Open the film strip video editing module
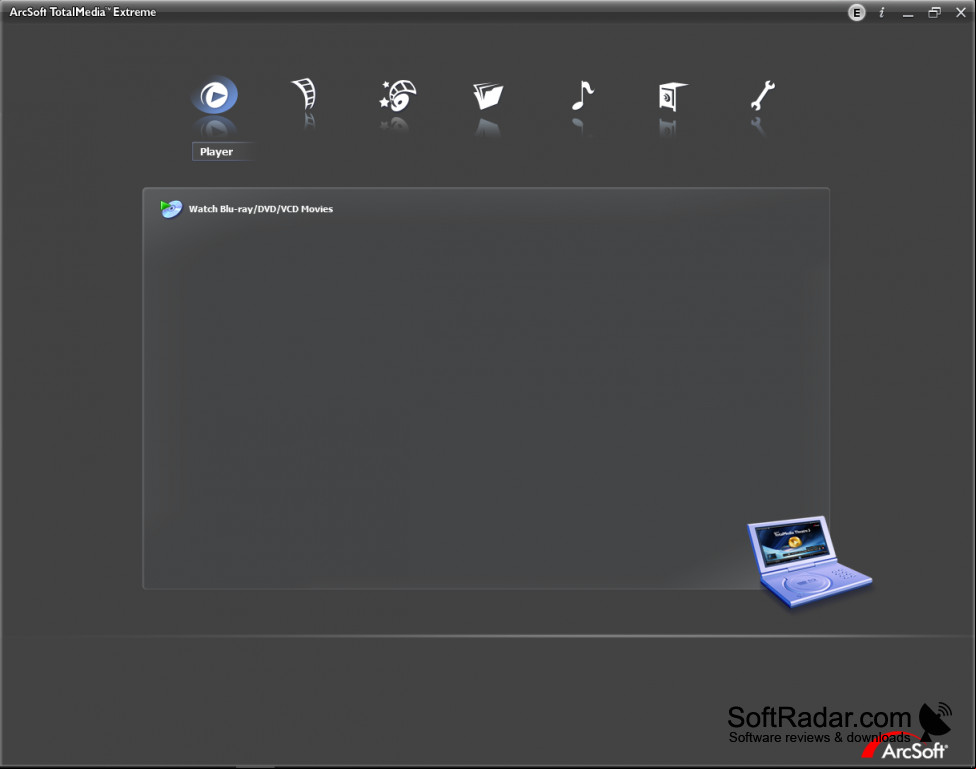Image resolution: width=976 pixels, height=769 pixels. [305, 94]
